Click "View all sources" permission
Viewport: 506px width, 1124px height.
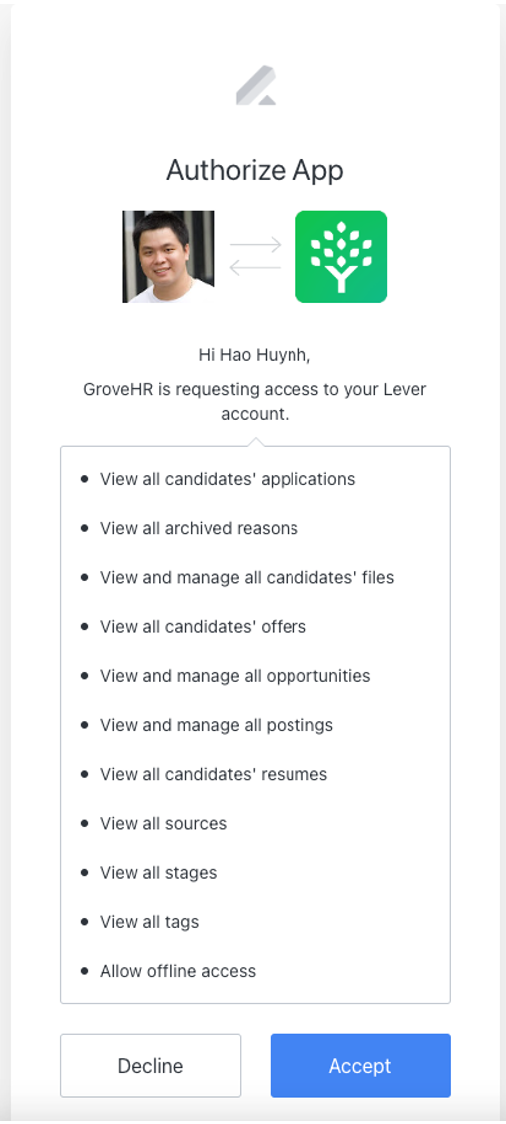[163, 824]
